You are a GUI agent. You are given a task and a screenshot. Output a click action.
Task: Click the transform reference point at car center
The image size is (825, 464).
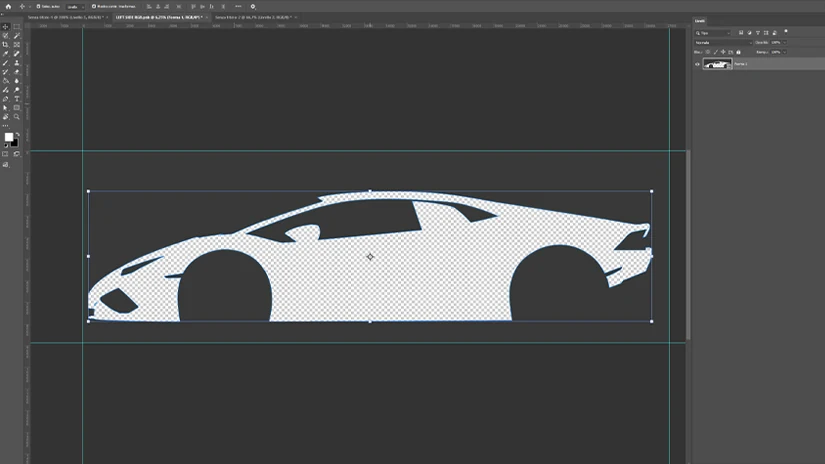[370, 257]
